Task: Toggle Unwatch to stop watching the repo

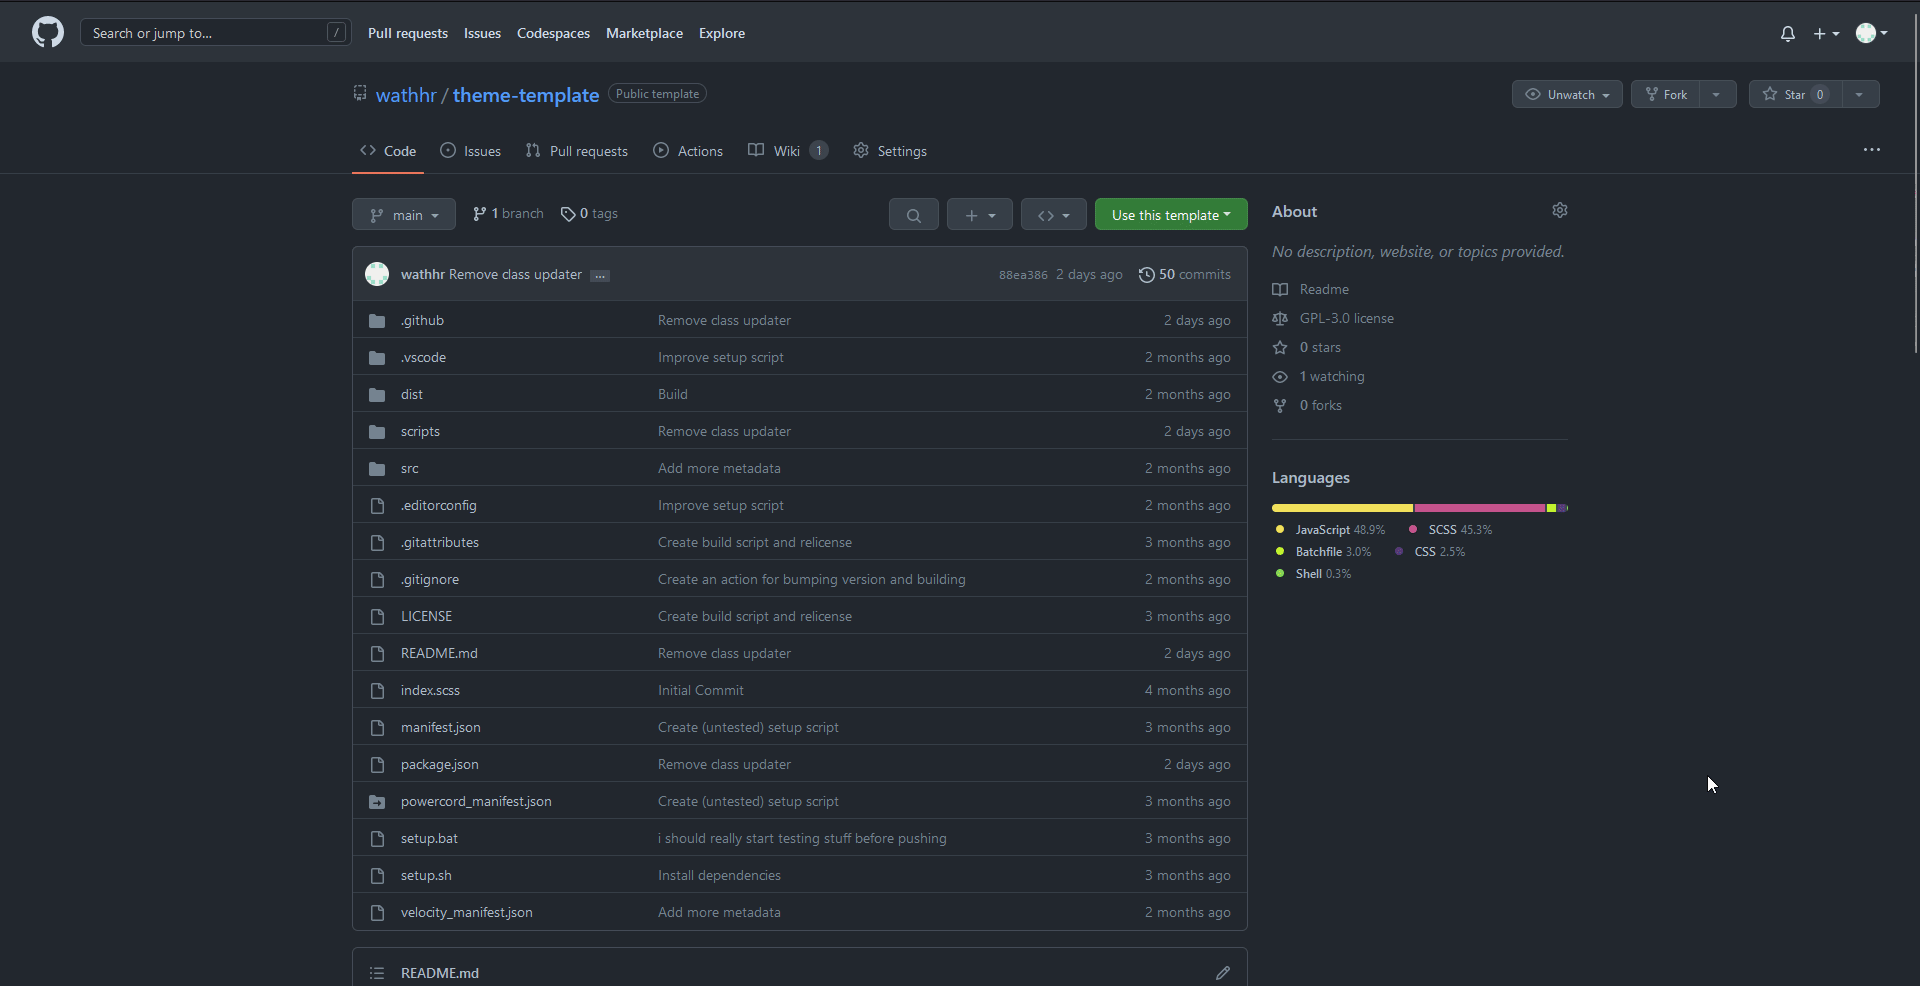Action: pos(1566,94)
